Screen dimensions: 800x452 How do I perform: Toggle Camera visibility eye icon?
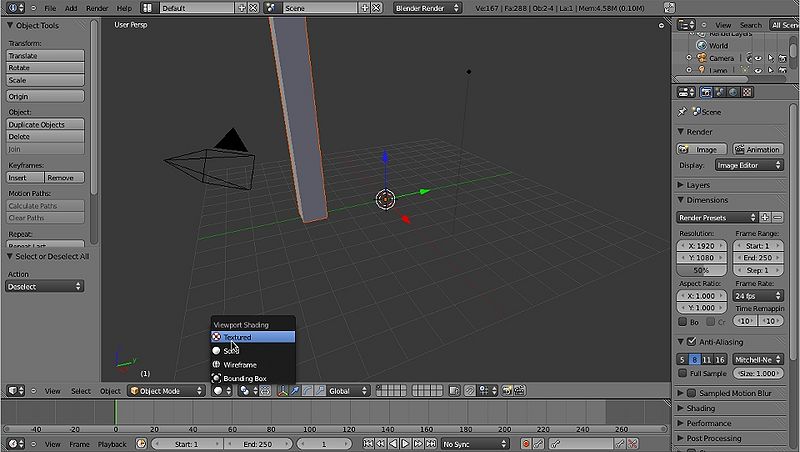[757, 58]
